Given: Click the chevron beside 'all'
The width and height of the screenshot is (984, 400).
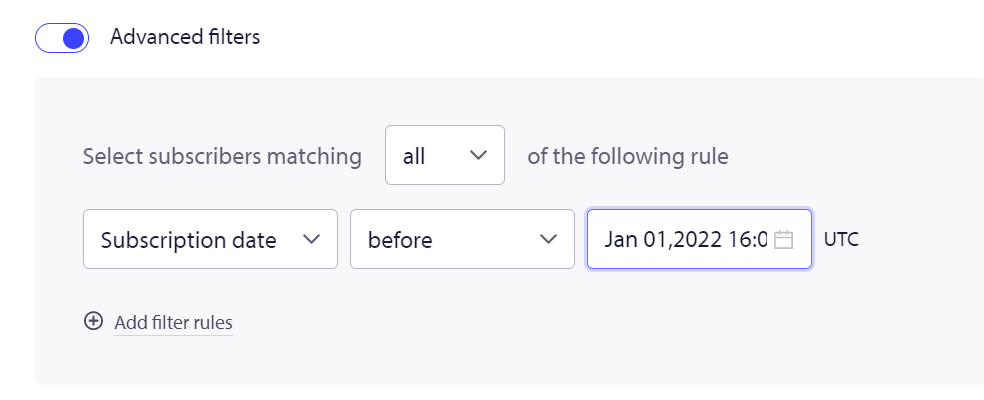Looking at the screenshot, I should click(x=478, y=155).
